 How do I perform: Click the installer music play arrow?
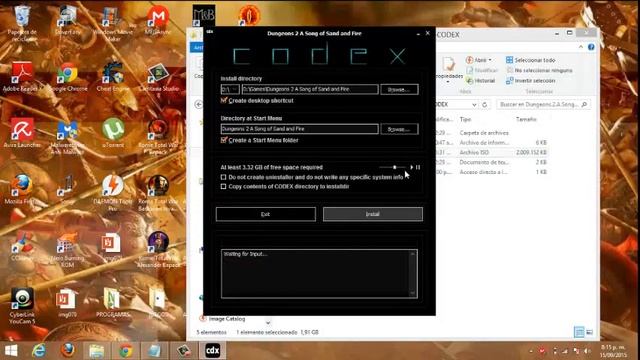[x=411, y=167]
